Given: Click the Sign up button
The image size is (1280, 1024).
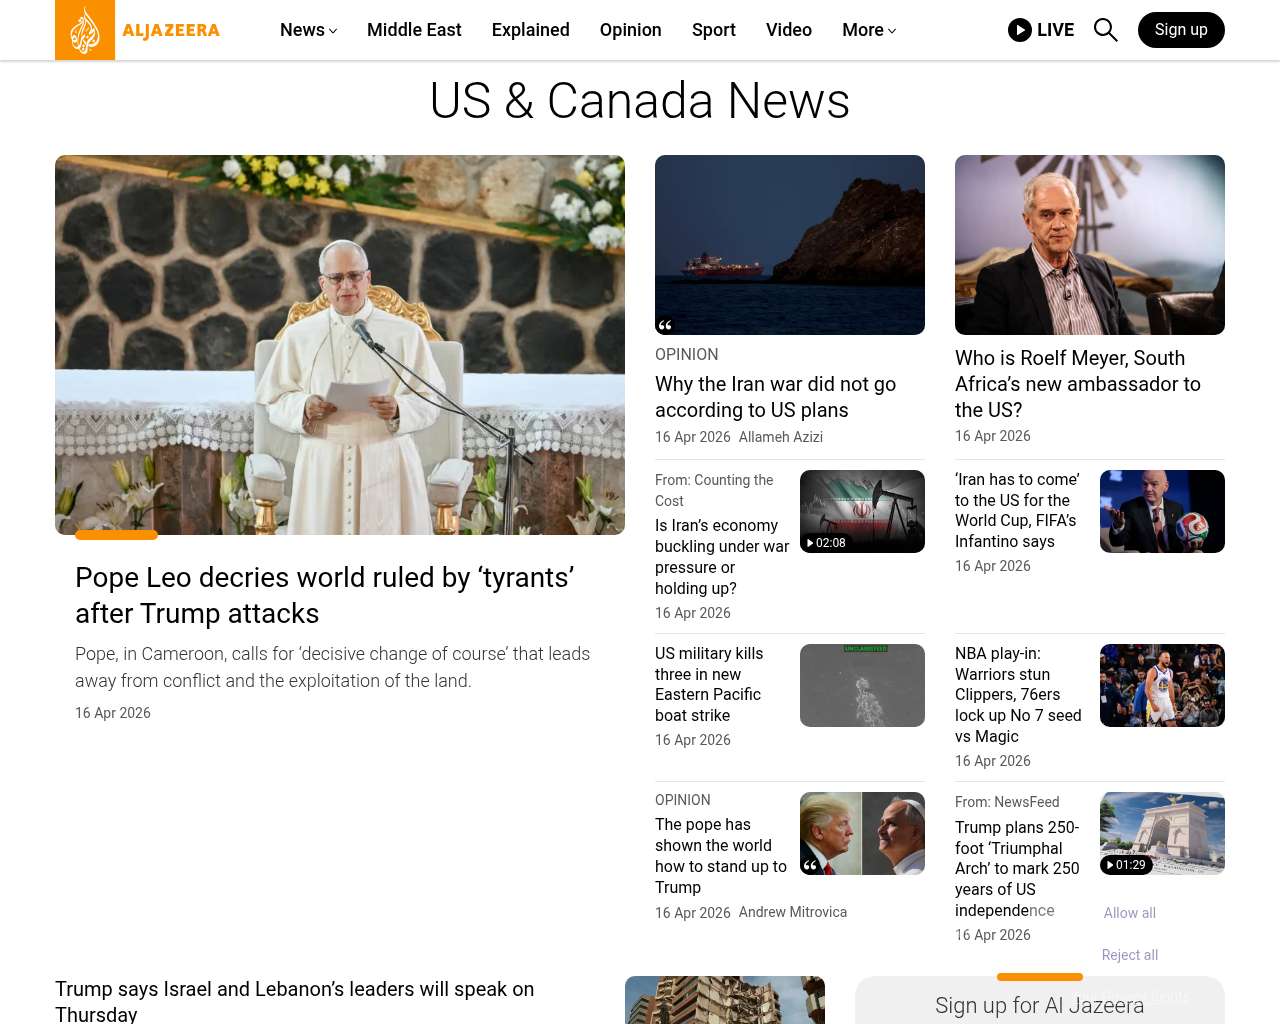Looking at the screenshot, I should point(1180,30).
